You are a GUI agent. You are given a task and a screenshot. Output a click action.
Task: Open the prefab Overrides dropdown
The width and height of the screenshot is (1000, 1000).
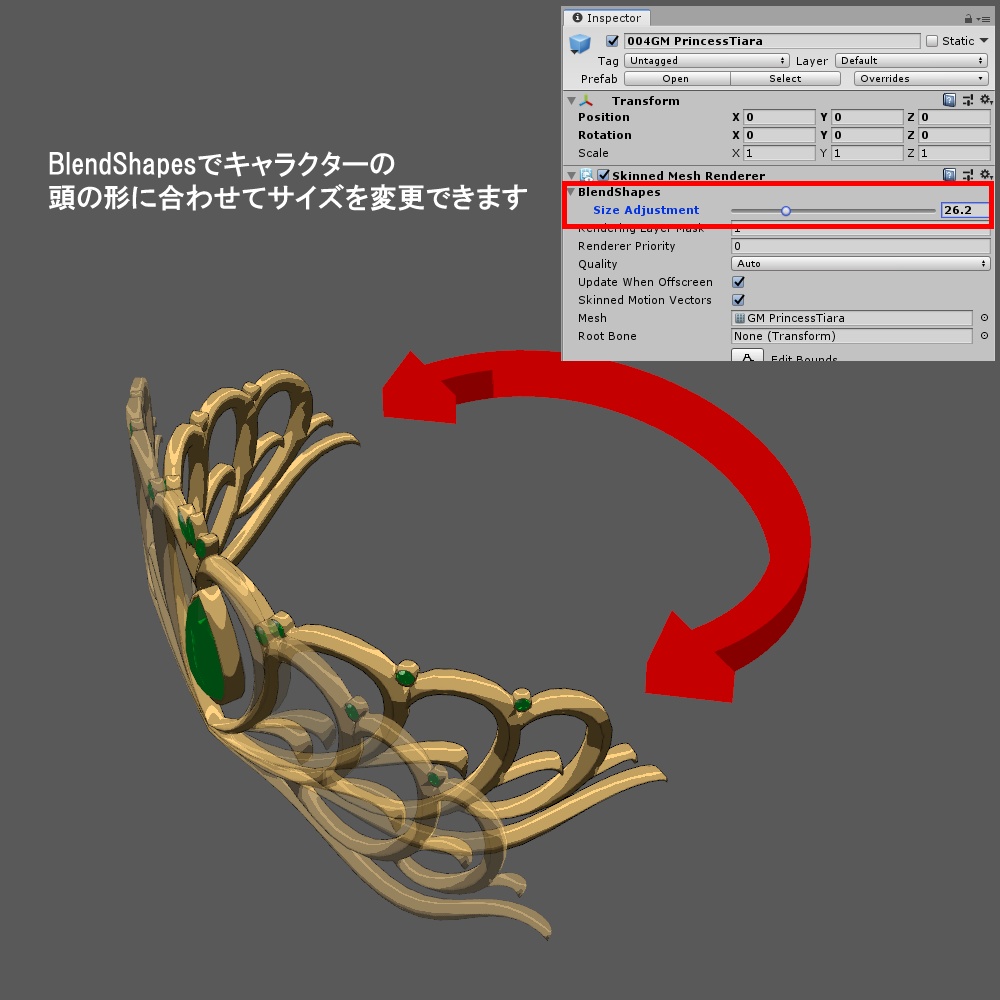click(x=921, y=78)
